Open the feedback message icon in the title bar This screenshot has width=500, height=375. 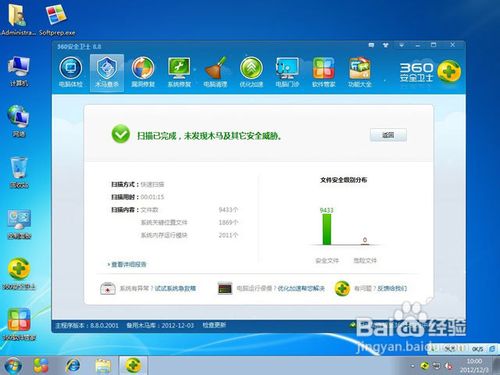[x=371, y=45]
